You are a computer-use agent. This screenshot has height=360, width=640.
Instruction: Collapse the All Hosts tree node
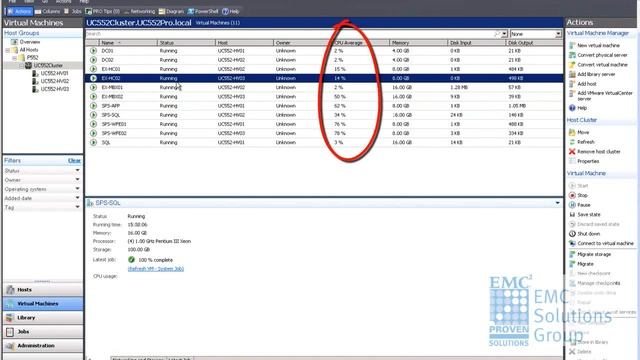(x=7, y=50)
